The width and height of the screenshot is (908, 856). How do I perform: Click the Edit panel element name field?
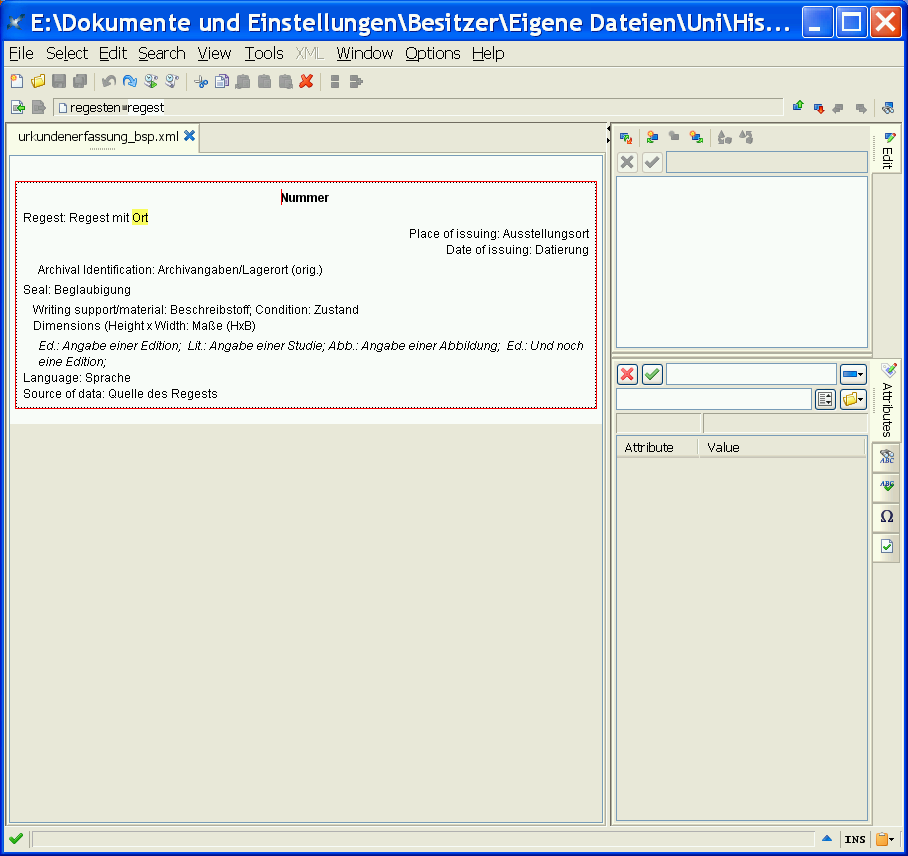[767, 162]
